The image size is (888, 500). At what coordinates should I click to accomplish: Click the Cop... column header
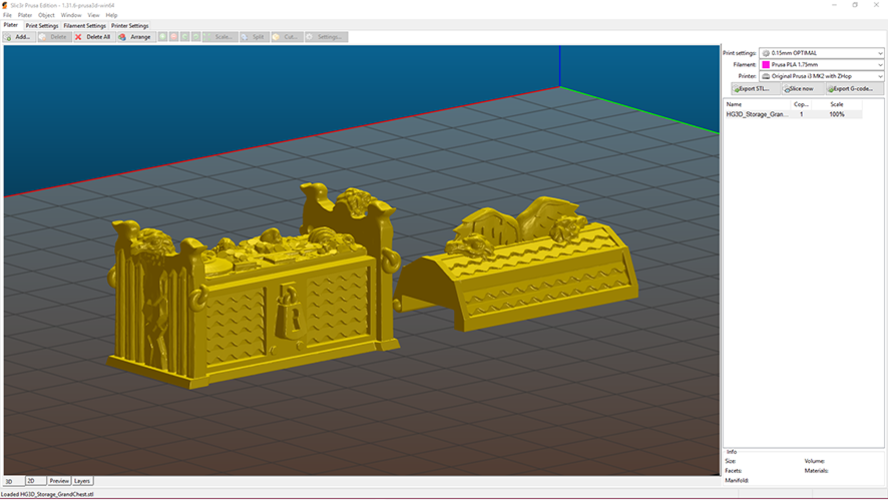click(801, 104)
